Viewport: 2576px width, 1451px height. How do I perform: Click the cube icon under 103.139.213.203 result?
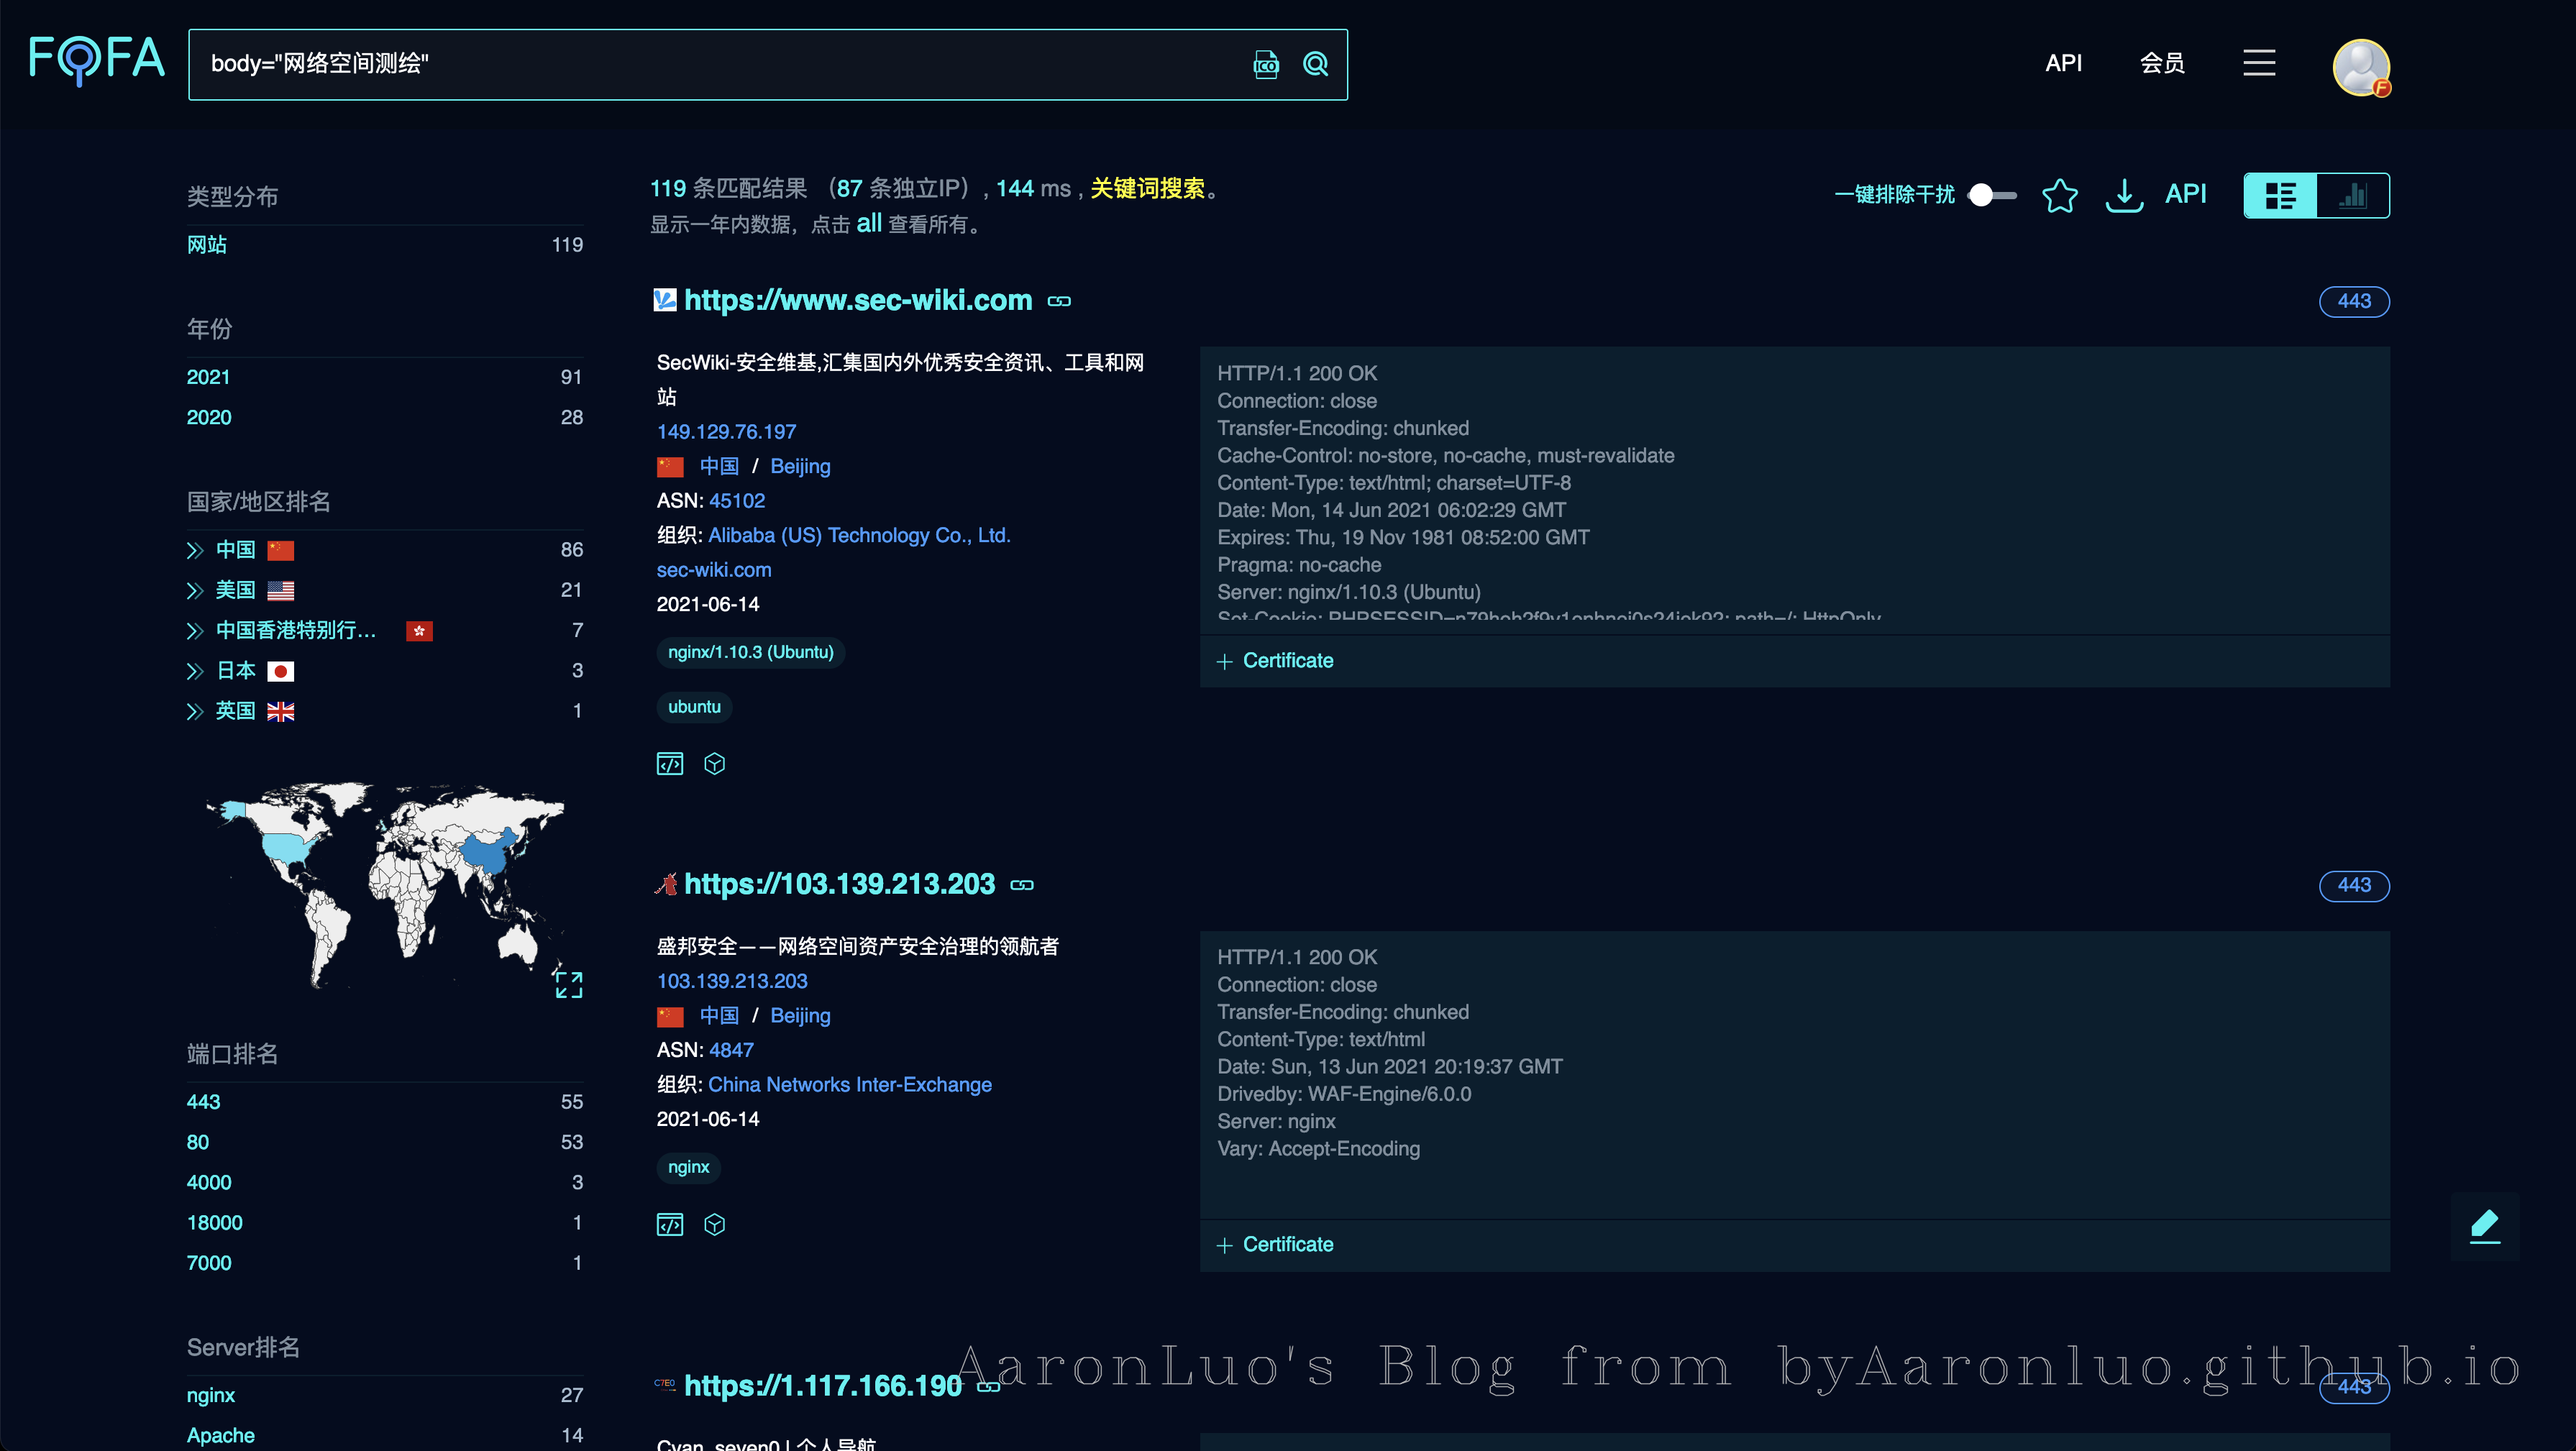pos(714,1225)
